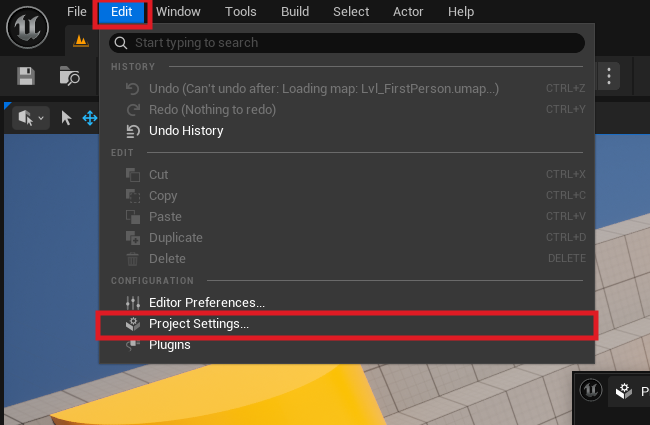Open the selection mode dropdown
This screenshot has height=425, width=650.
tap(30, 118)
